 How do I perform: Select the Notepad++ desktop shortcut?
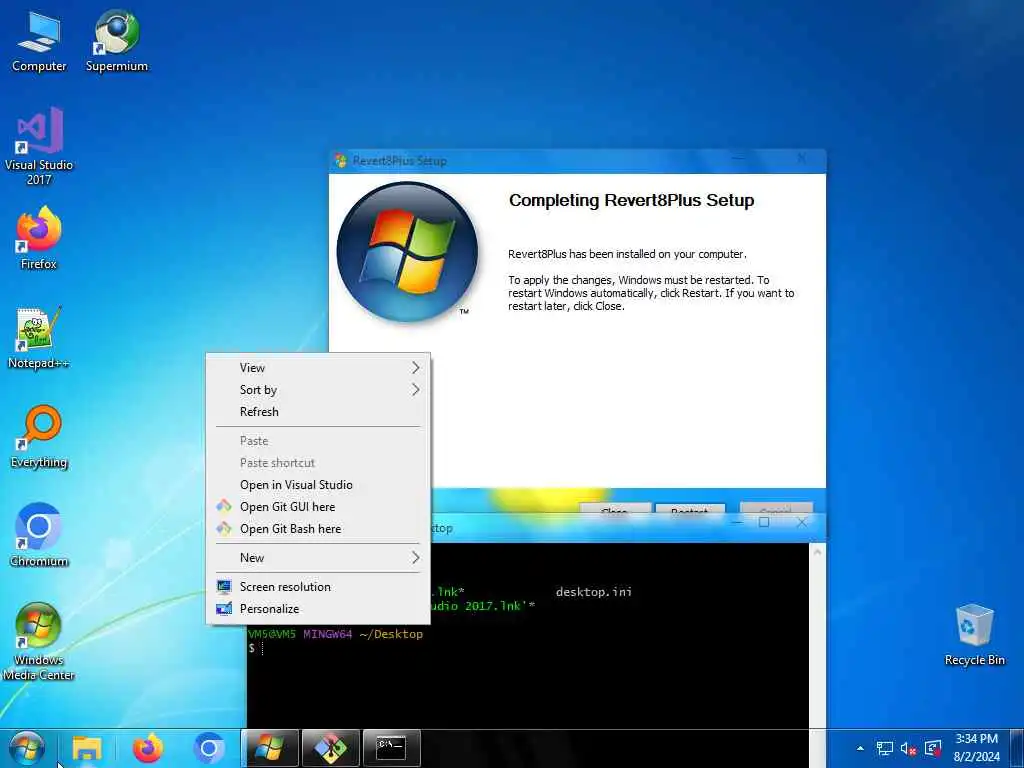(39, 338)
